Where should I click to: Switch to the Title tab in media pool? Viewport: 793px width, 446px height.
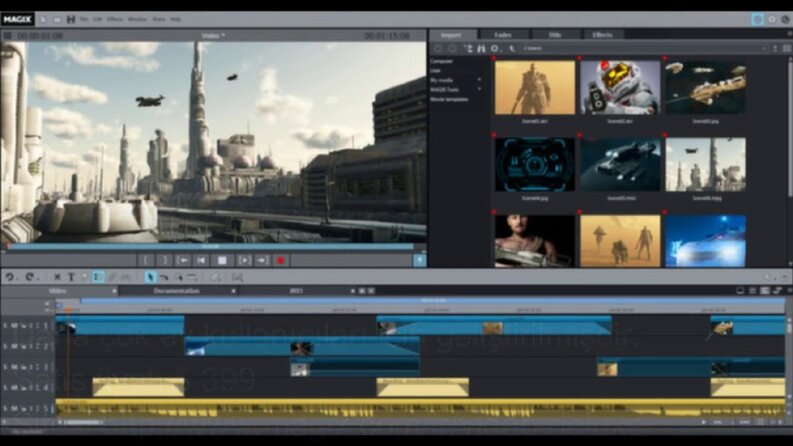[555, 35]
